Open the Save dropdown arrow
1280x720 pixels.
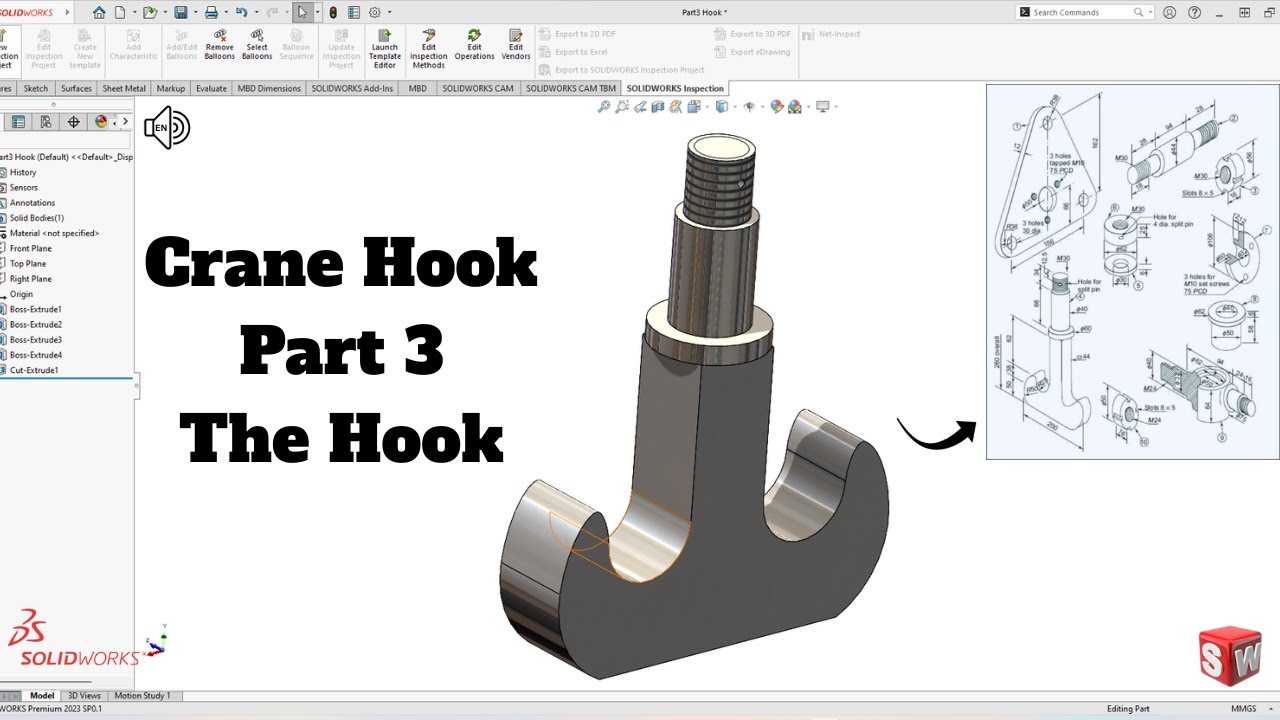[195, 12]
